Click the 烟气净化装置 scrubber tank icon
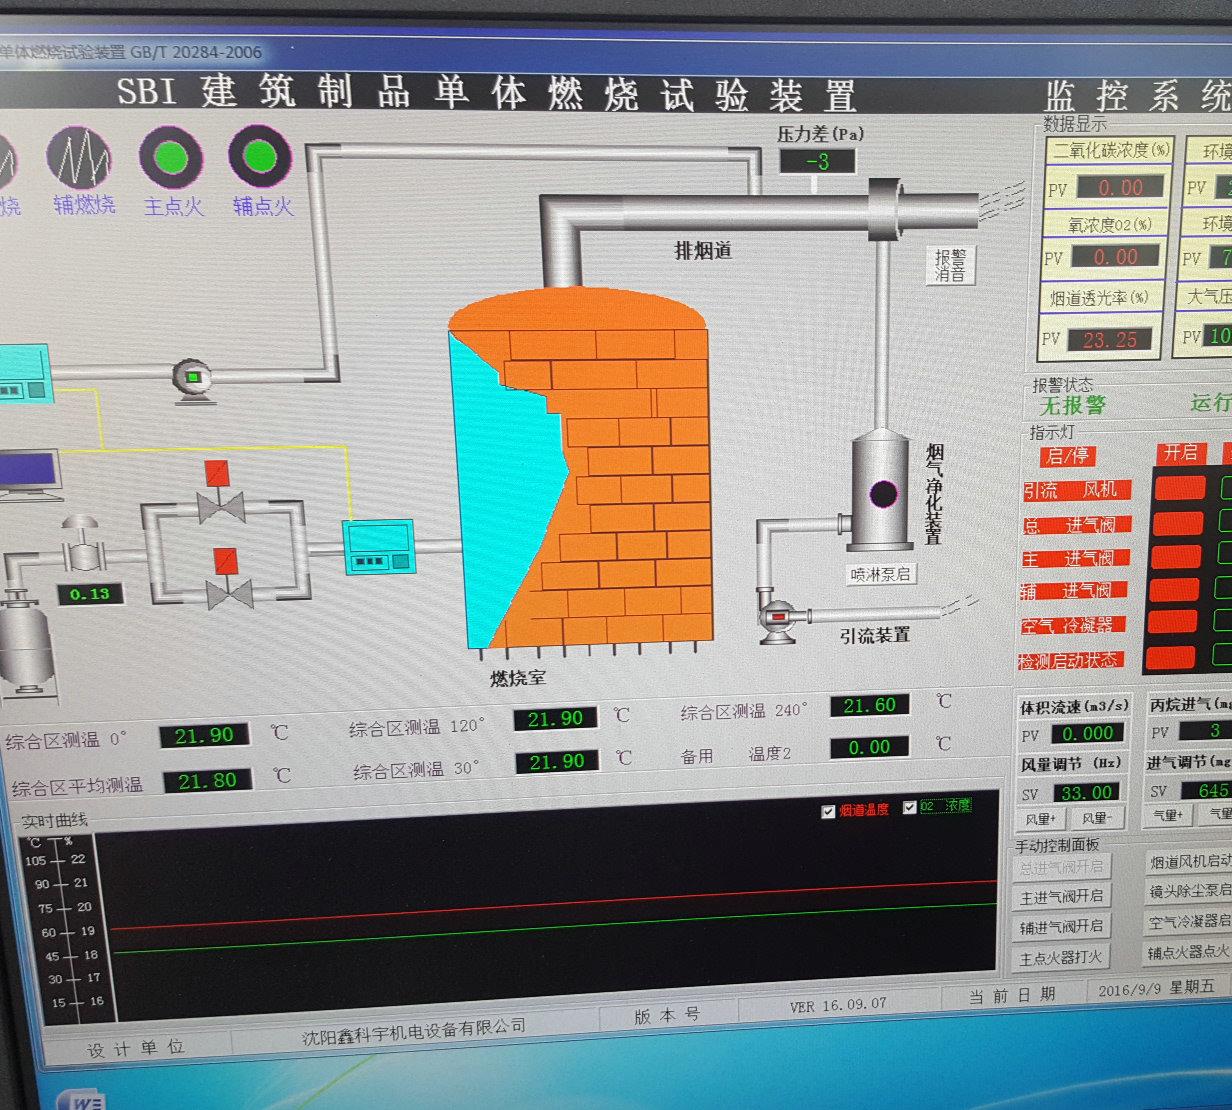This screenshot has width=1232, height=1110. [882, 492]
